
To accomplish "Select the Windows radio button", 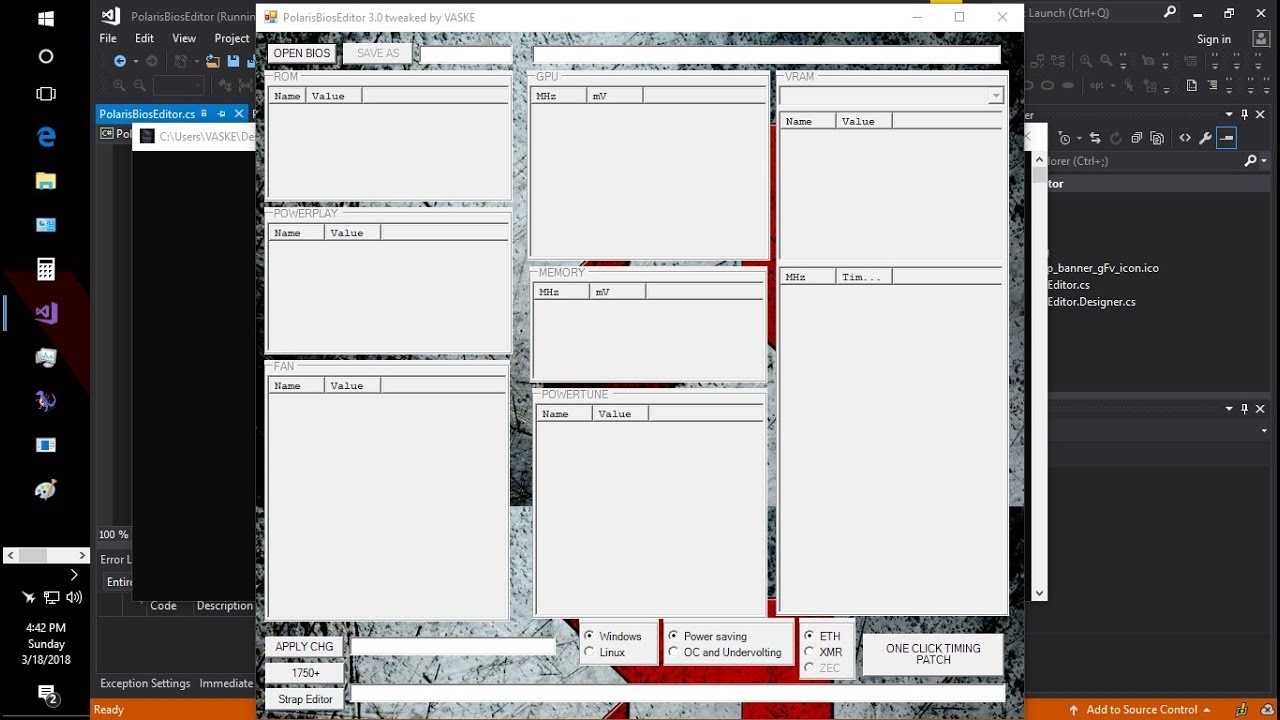I will click(x=589, y=636).
